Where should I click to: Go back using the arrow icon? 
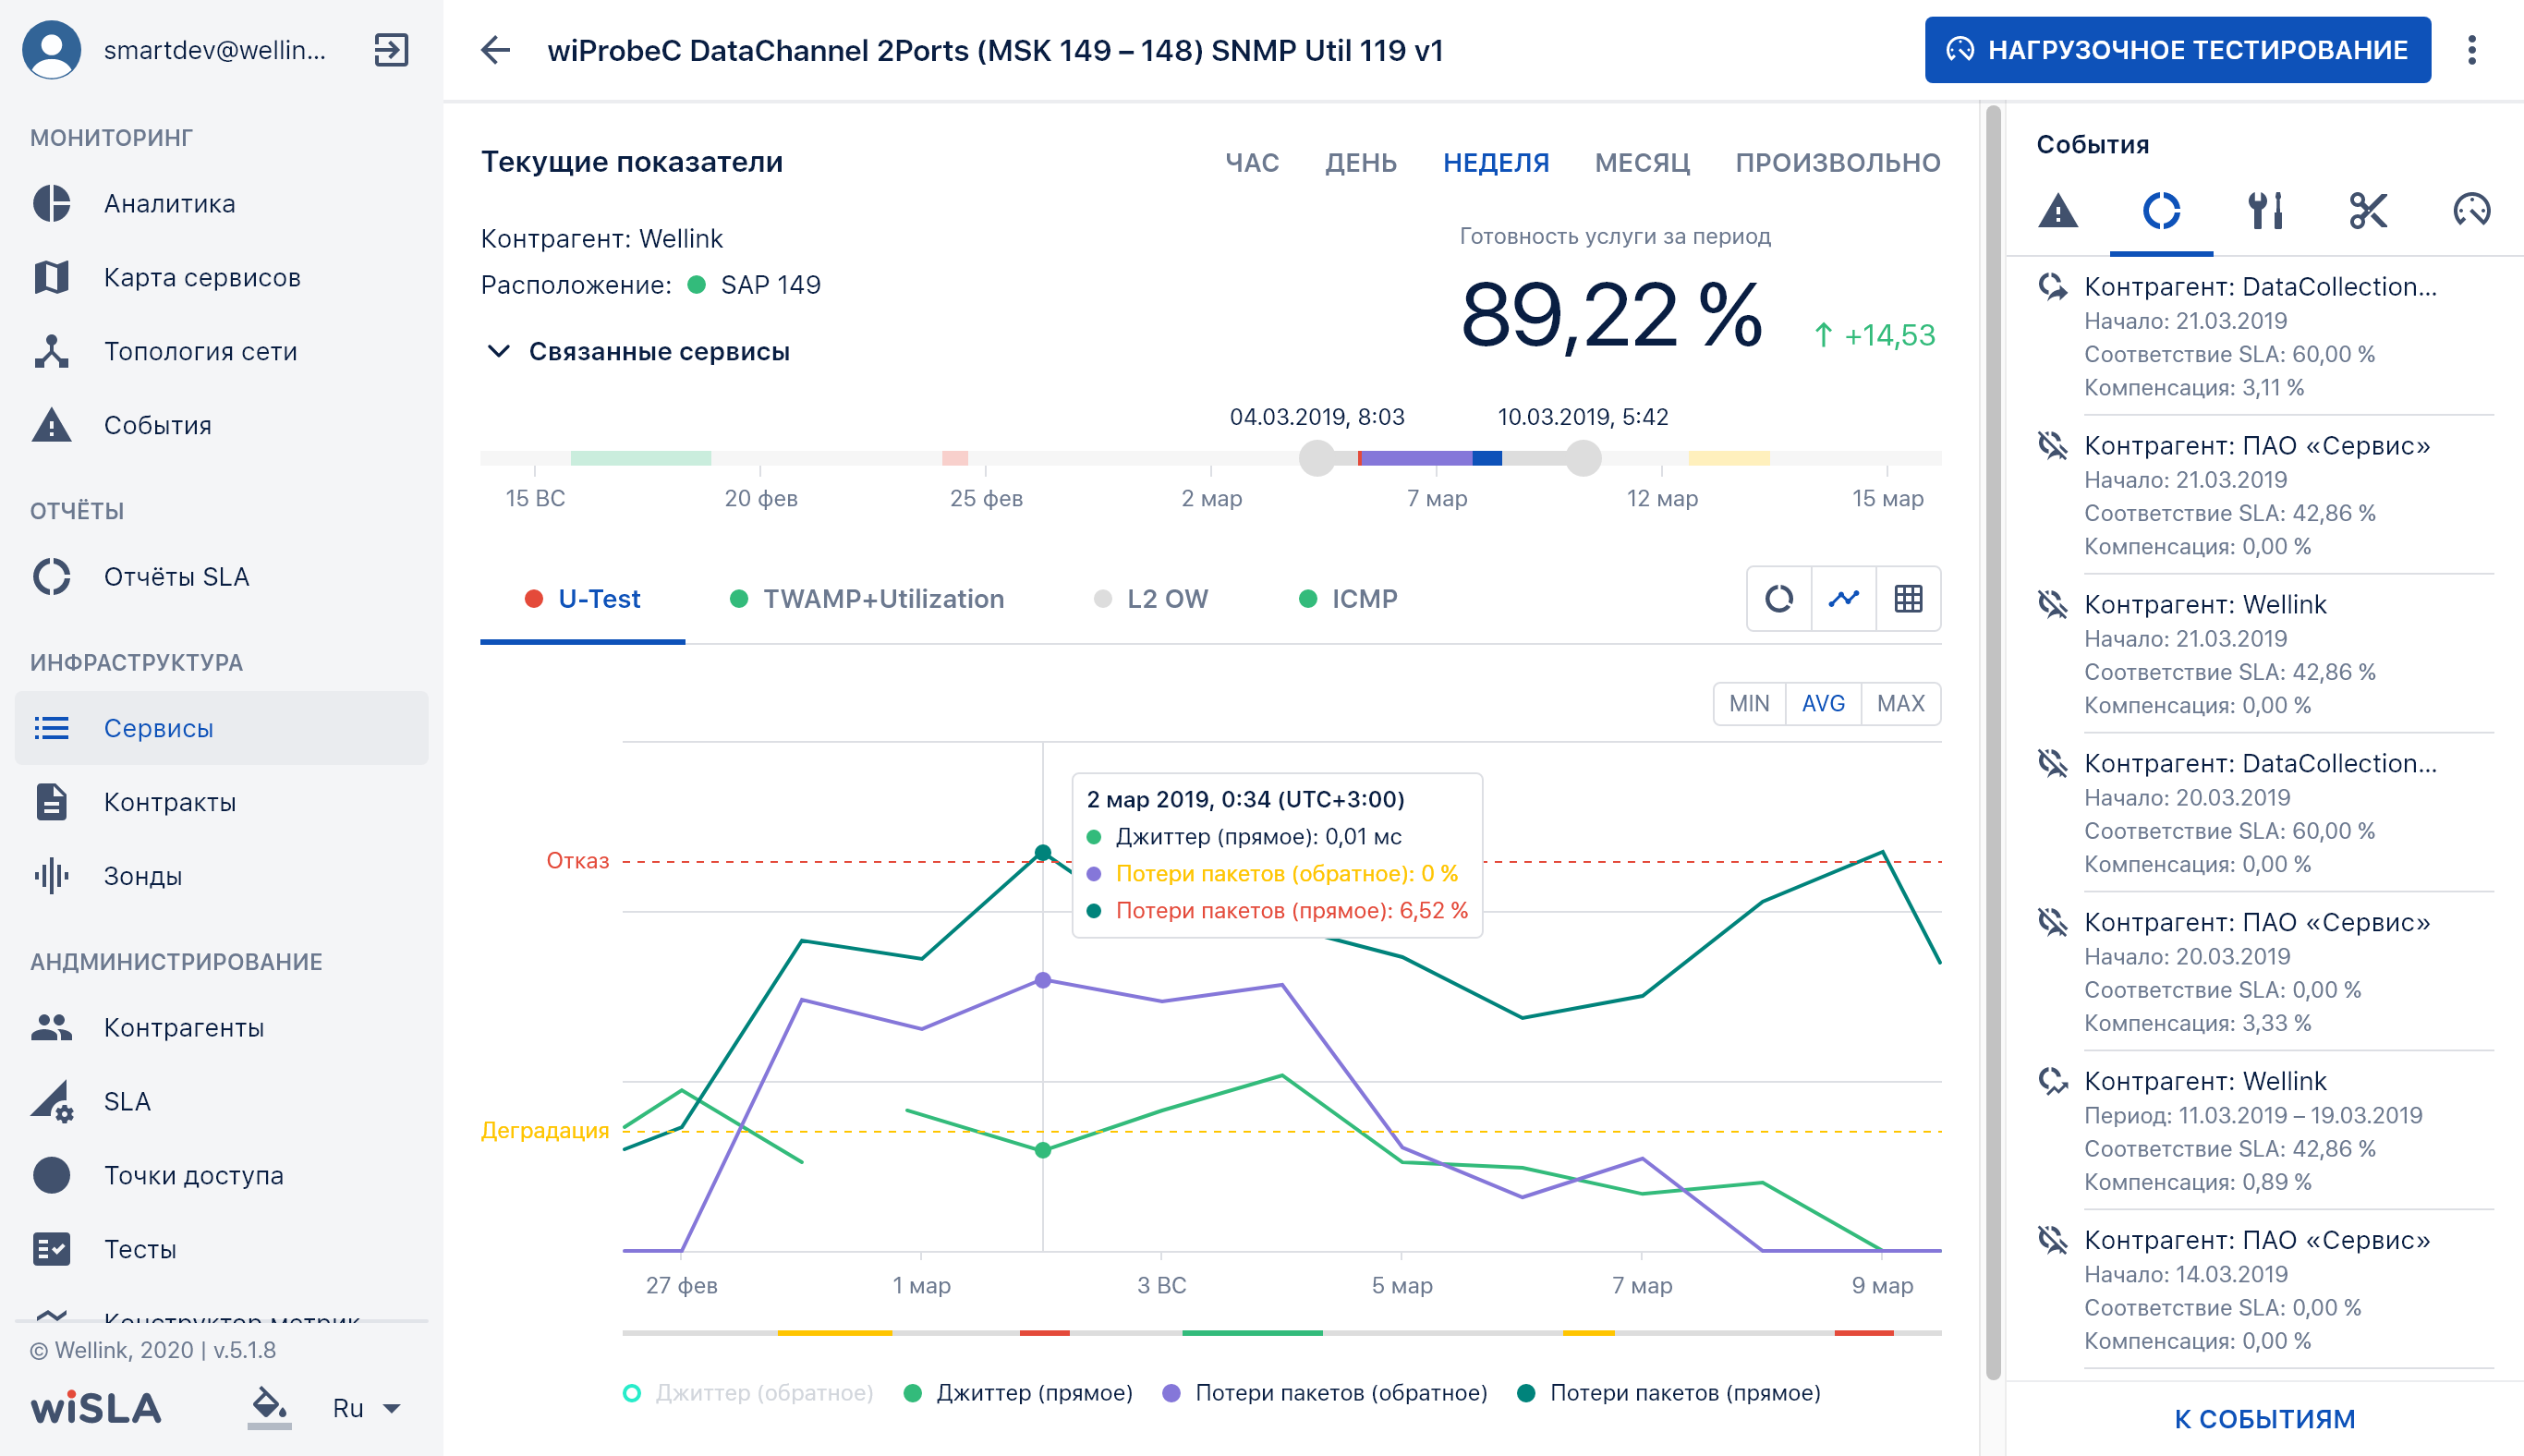[496, 50]
